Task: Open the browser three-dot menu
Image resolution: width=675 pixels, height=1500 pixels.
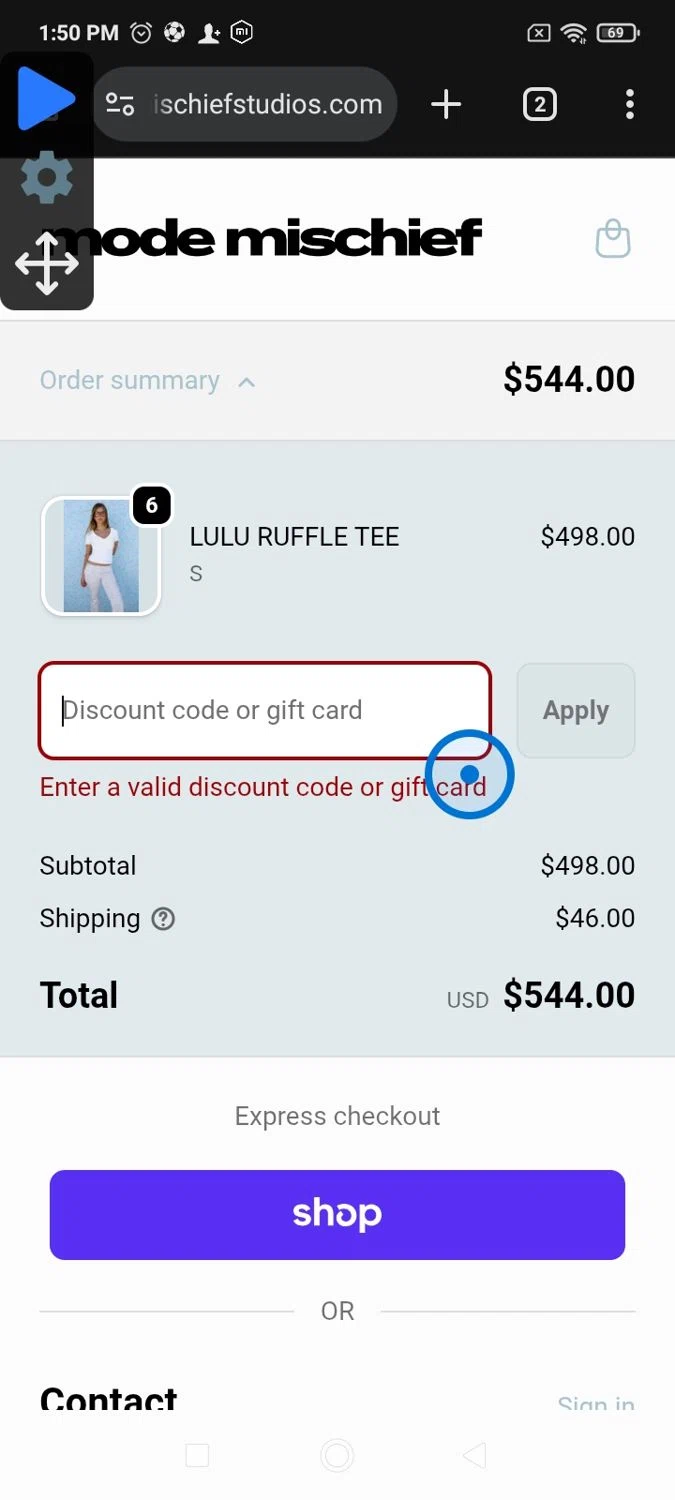Action: [629, 104]
